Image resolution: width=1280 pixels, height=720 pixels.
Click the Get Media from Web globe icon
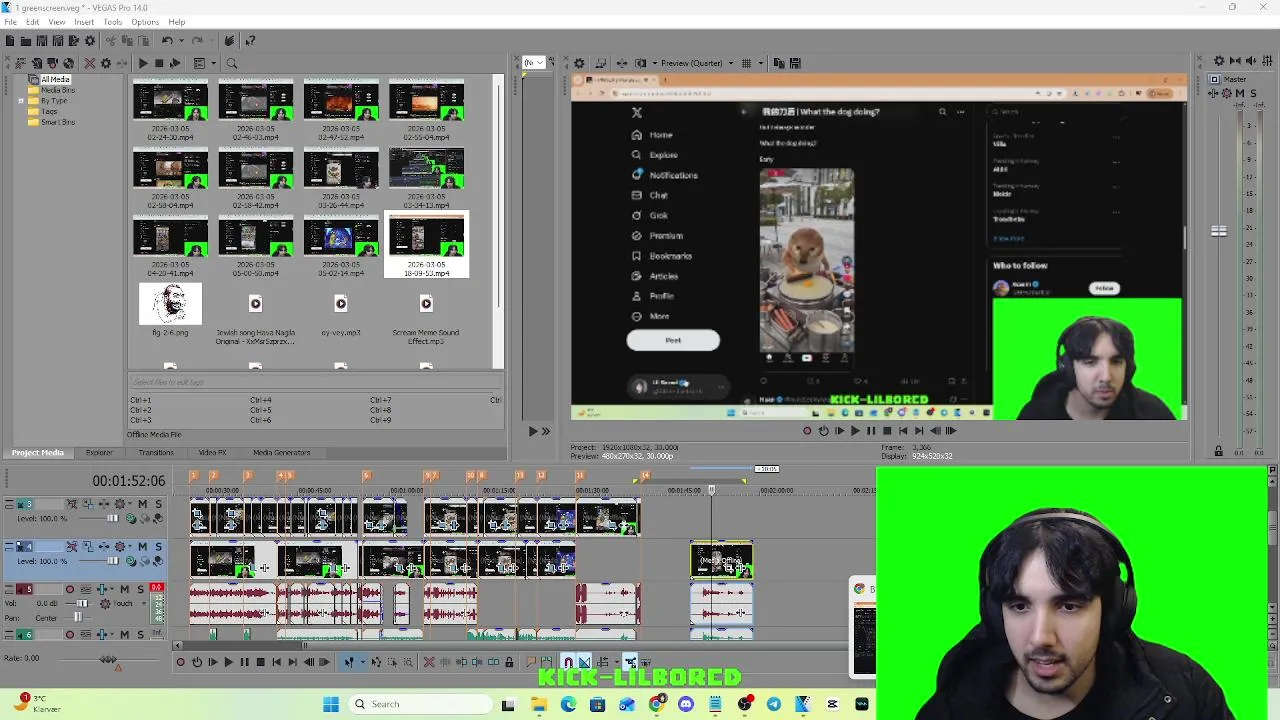pyautogui.click(x=69, y=63)
